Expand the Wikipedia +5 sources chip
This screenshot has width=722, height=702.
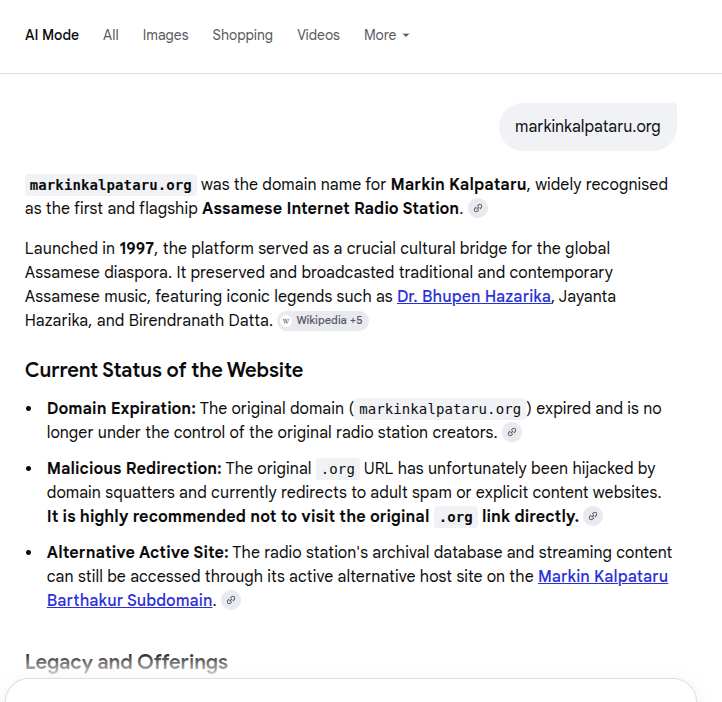[323, 320]
